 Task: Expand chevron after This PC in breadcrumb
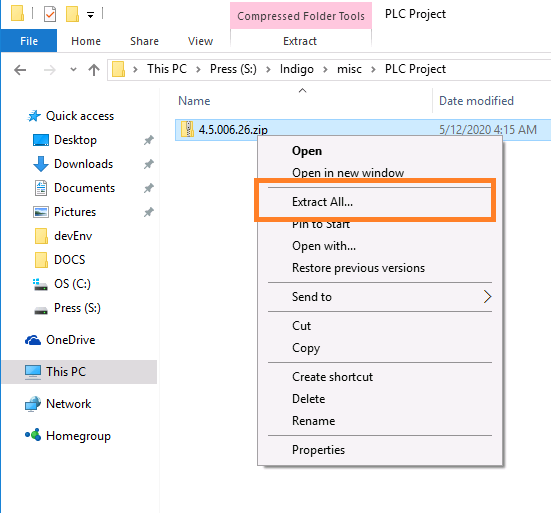point(199,70)
